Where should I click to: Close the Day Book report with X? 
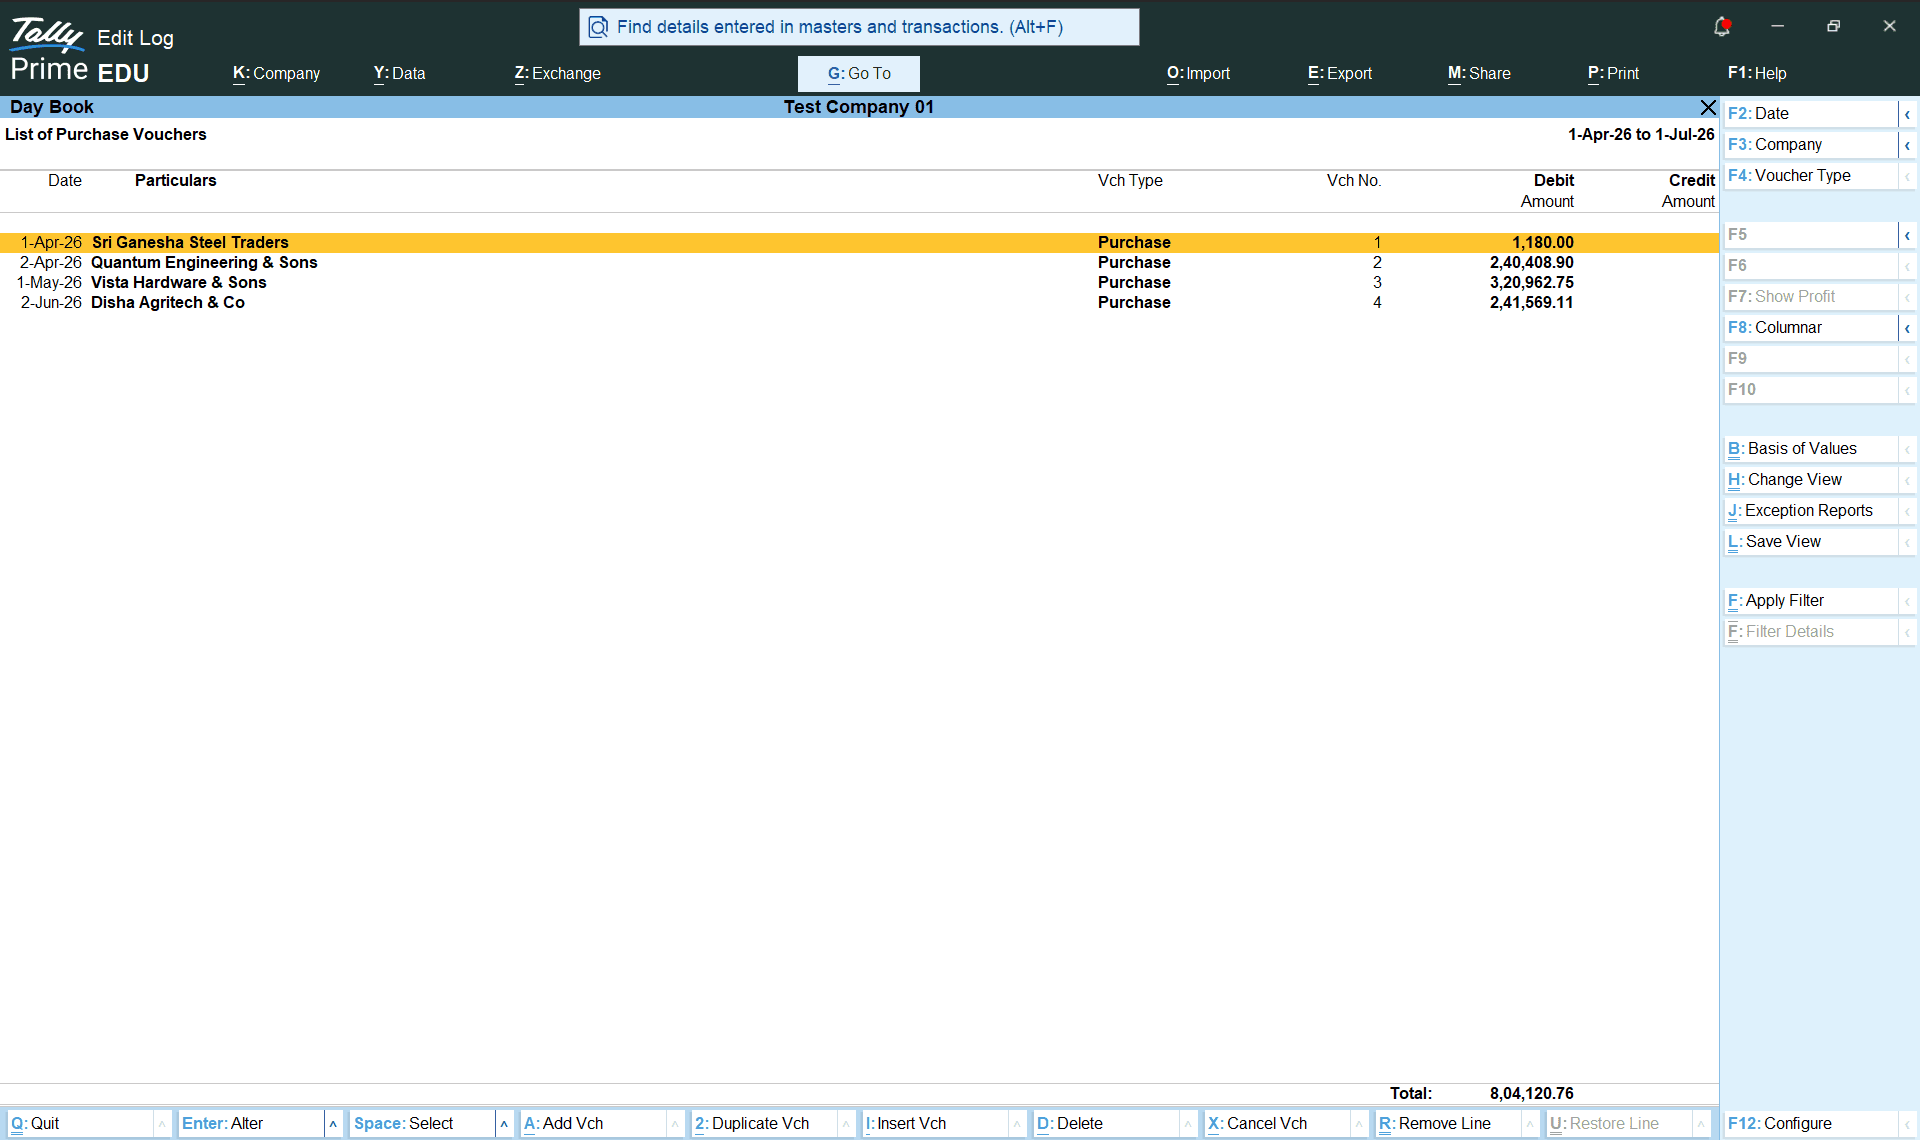[x=1708, y=107]
